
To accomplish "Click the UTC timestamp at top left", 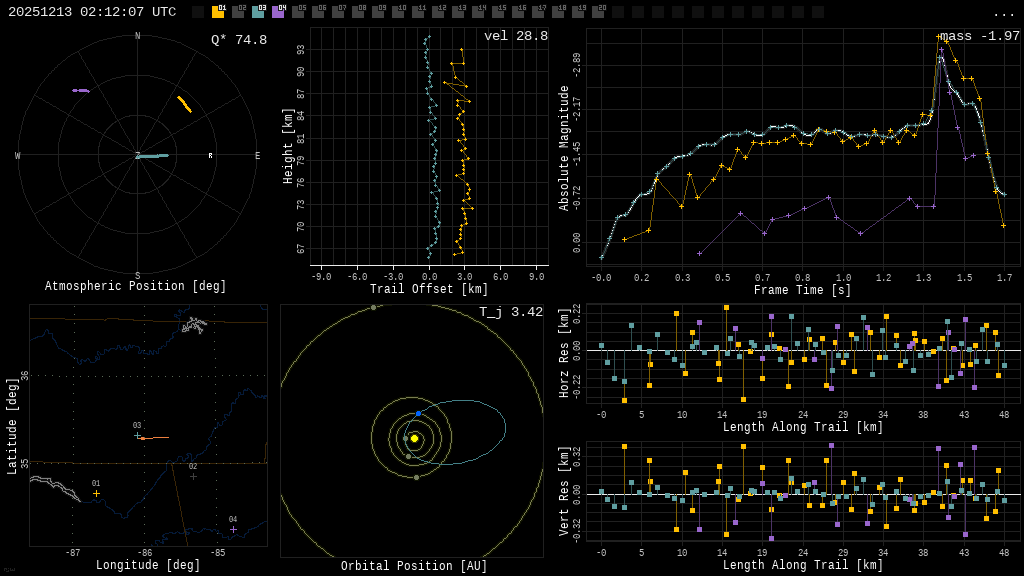I will [x=92, y=12].
